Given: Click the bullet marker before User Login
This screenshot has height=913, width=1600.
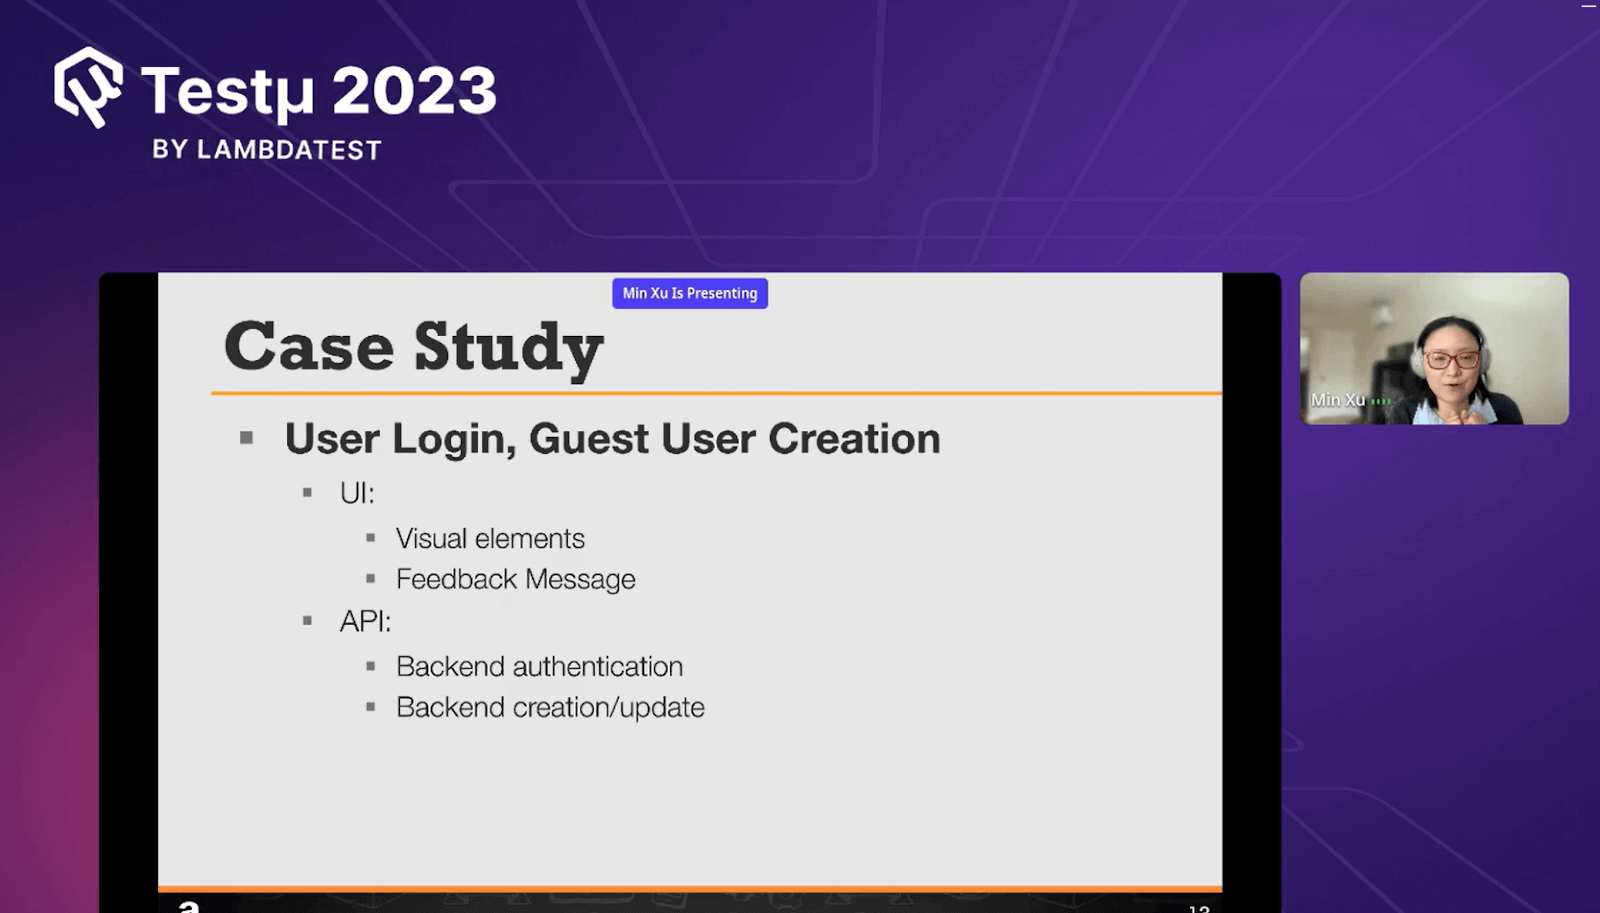Looking at the screenshot, I should coord(247,438).
